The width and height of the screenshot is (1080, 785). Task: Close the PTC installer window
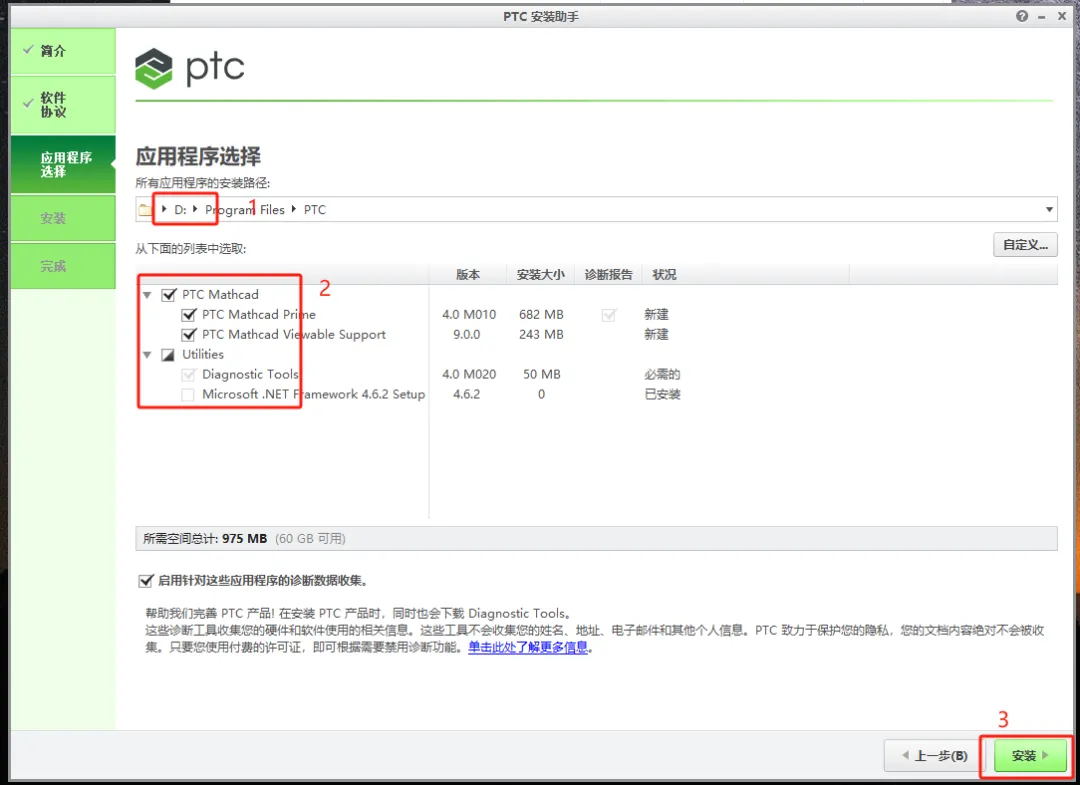(1062, 16)
